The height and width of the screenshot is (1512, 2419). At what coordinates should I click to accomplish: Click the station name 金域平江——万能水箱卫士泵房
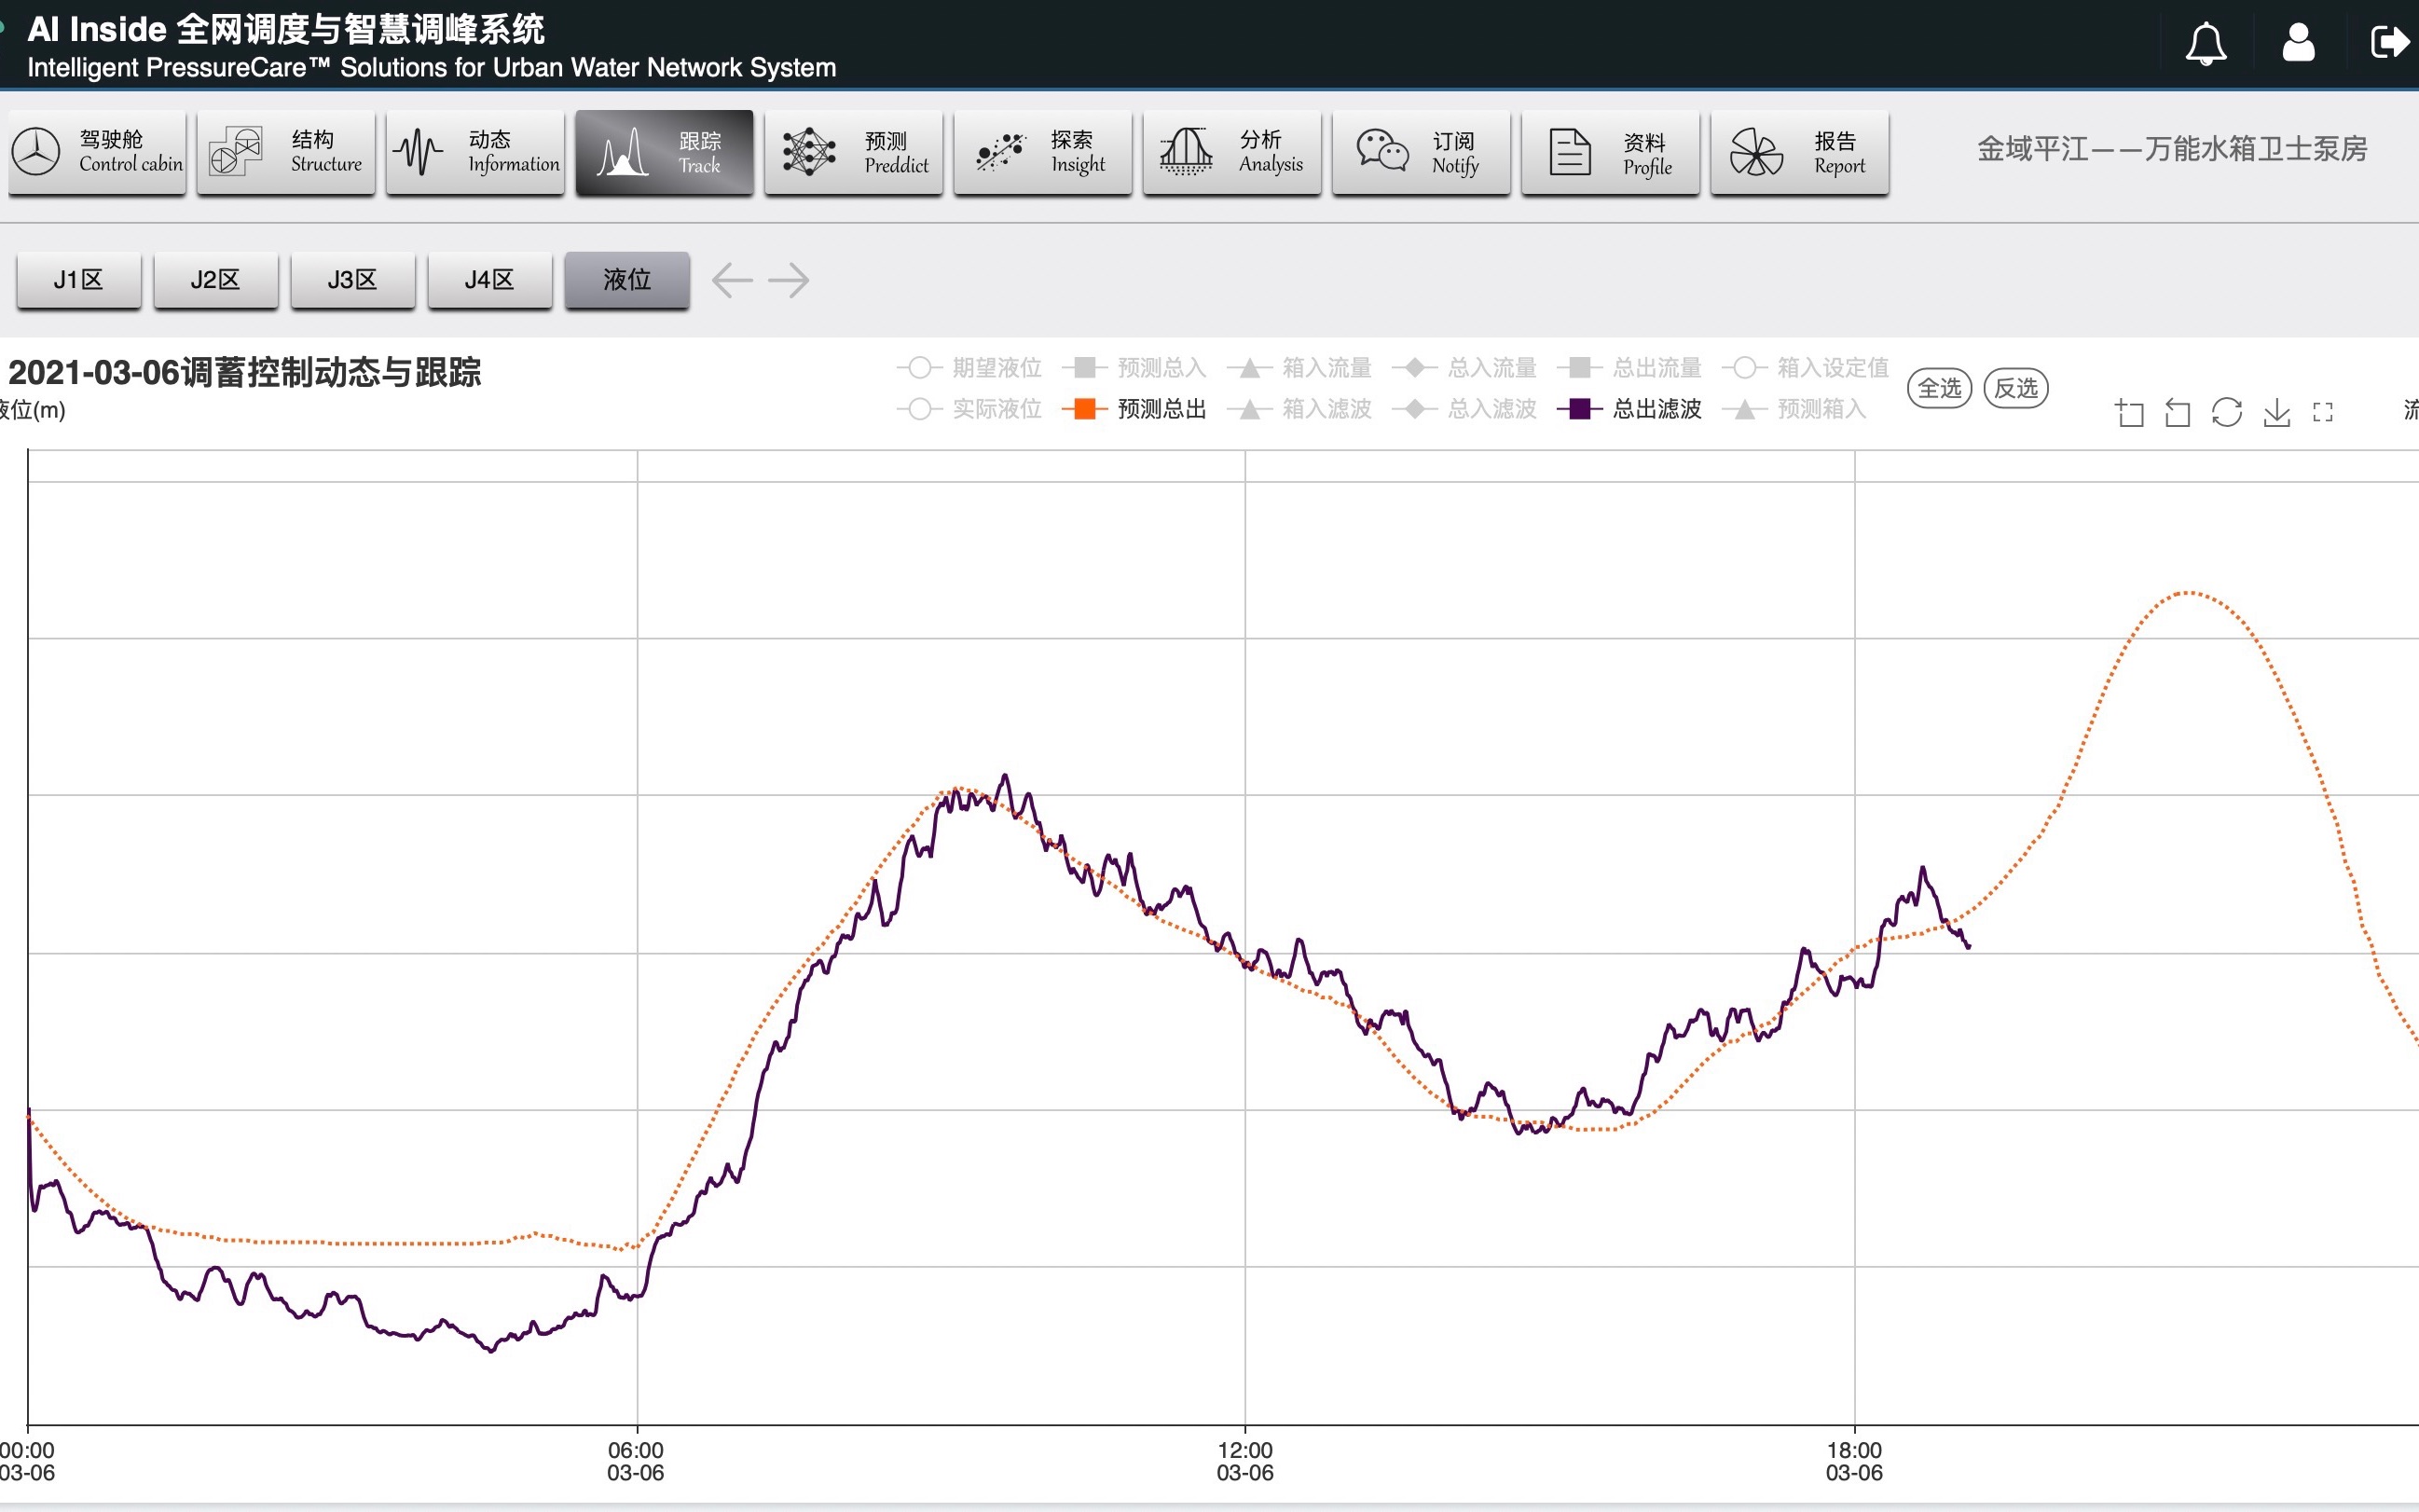coord(2172,149)
